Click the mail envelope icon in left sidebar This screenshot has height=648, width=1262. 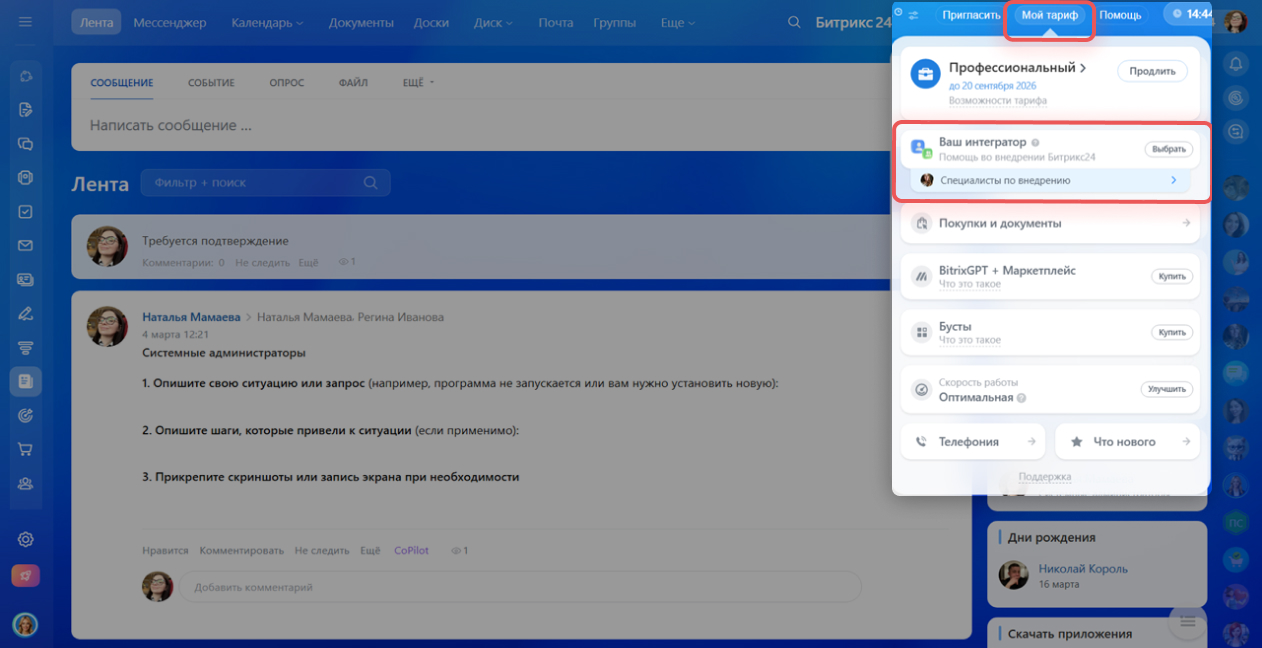26,246
